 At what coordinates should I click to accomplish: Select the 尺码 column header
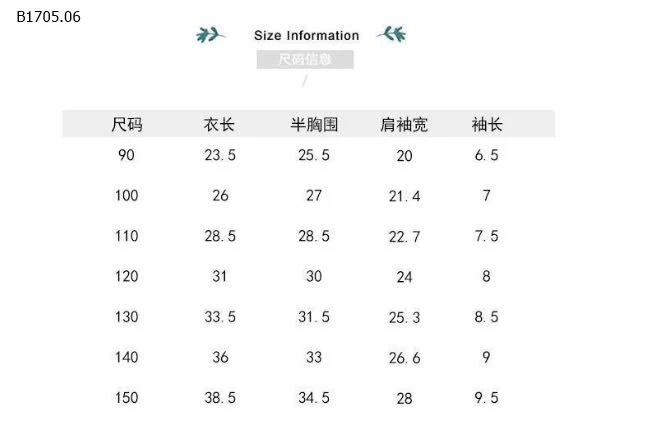127,125
